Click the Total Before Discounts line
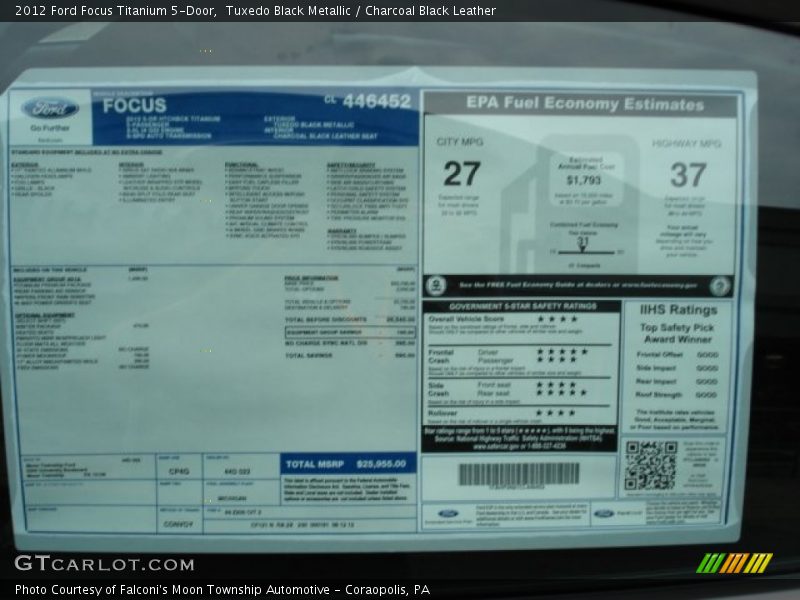This screenshot has width=800, height=600. click(x=350, y=319)
